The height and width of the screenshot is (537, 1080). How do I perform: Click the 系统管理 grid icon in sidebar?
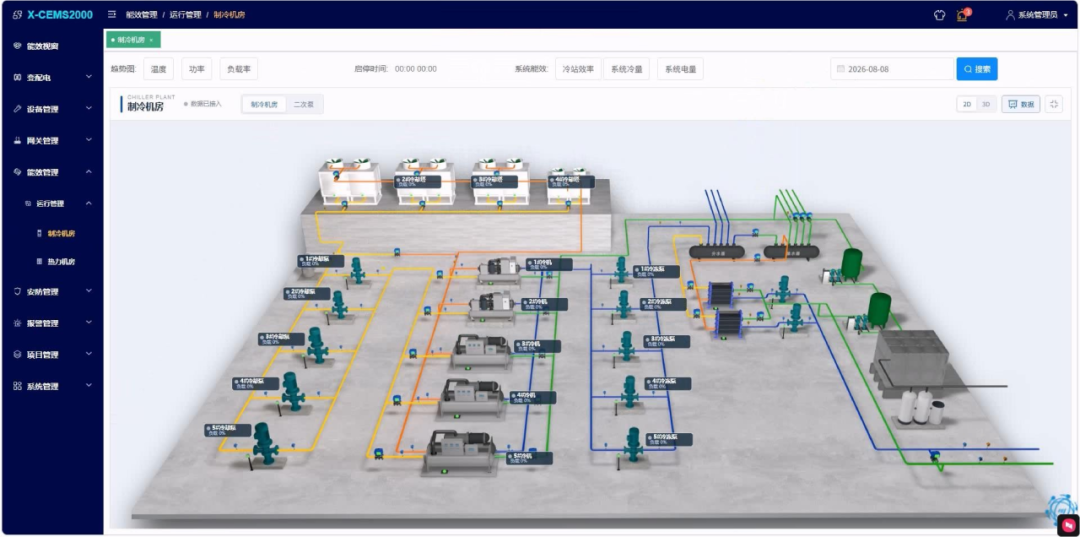(18, 386)
